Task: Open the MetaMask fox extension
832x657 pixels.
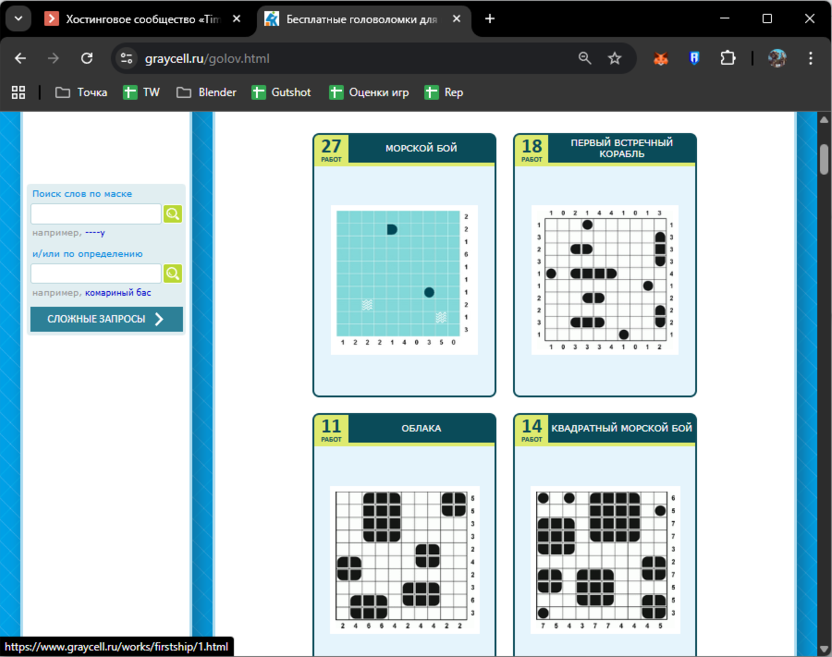Action: (661, 58)
